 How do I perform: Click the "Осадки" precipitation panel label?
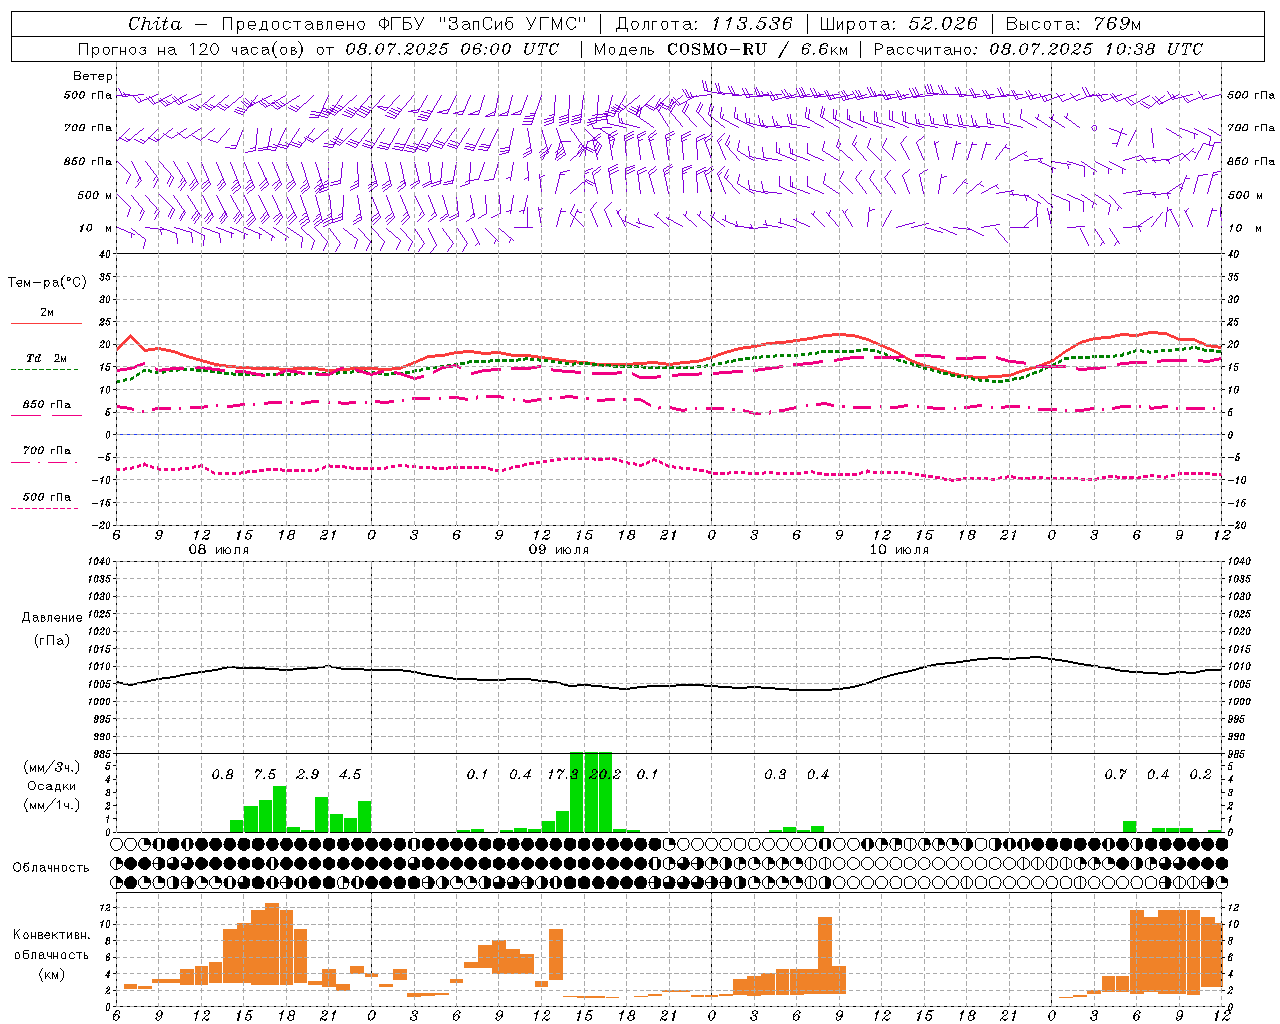[x=51, y=786]
